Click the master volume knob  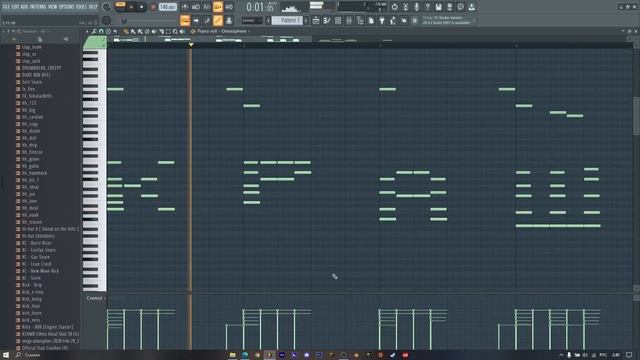tap(107, 7)
